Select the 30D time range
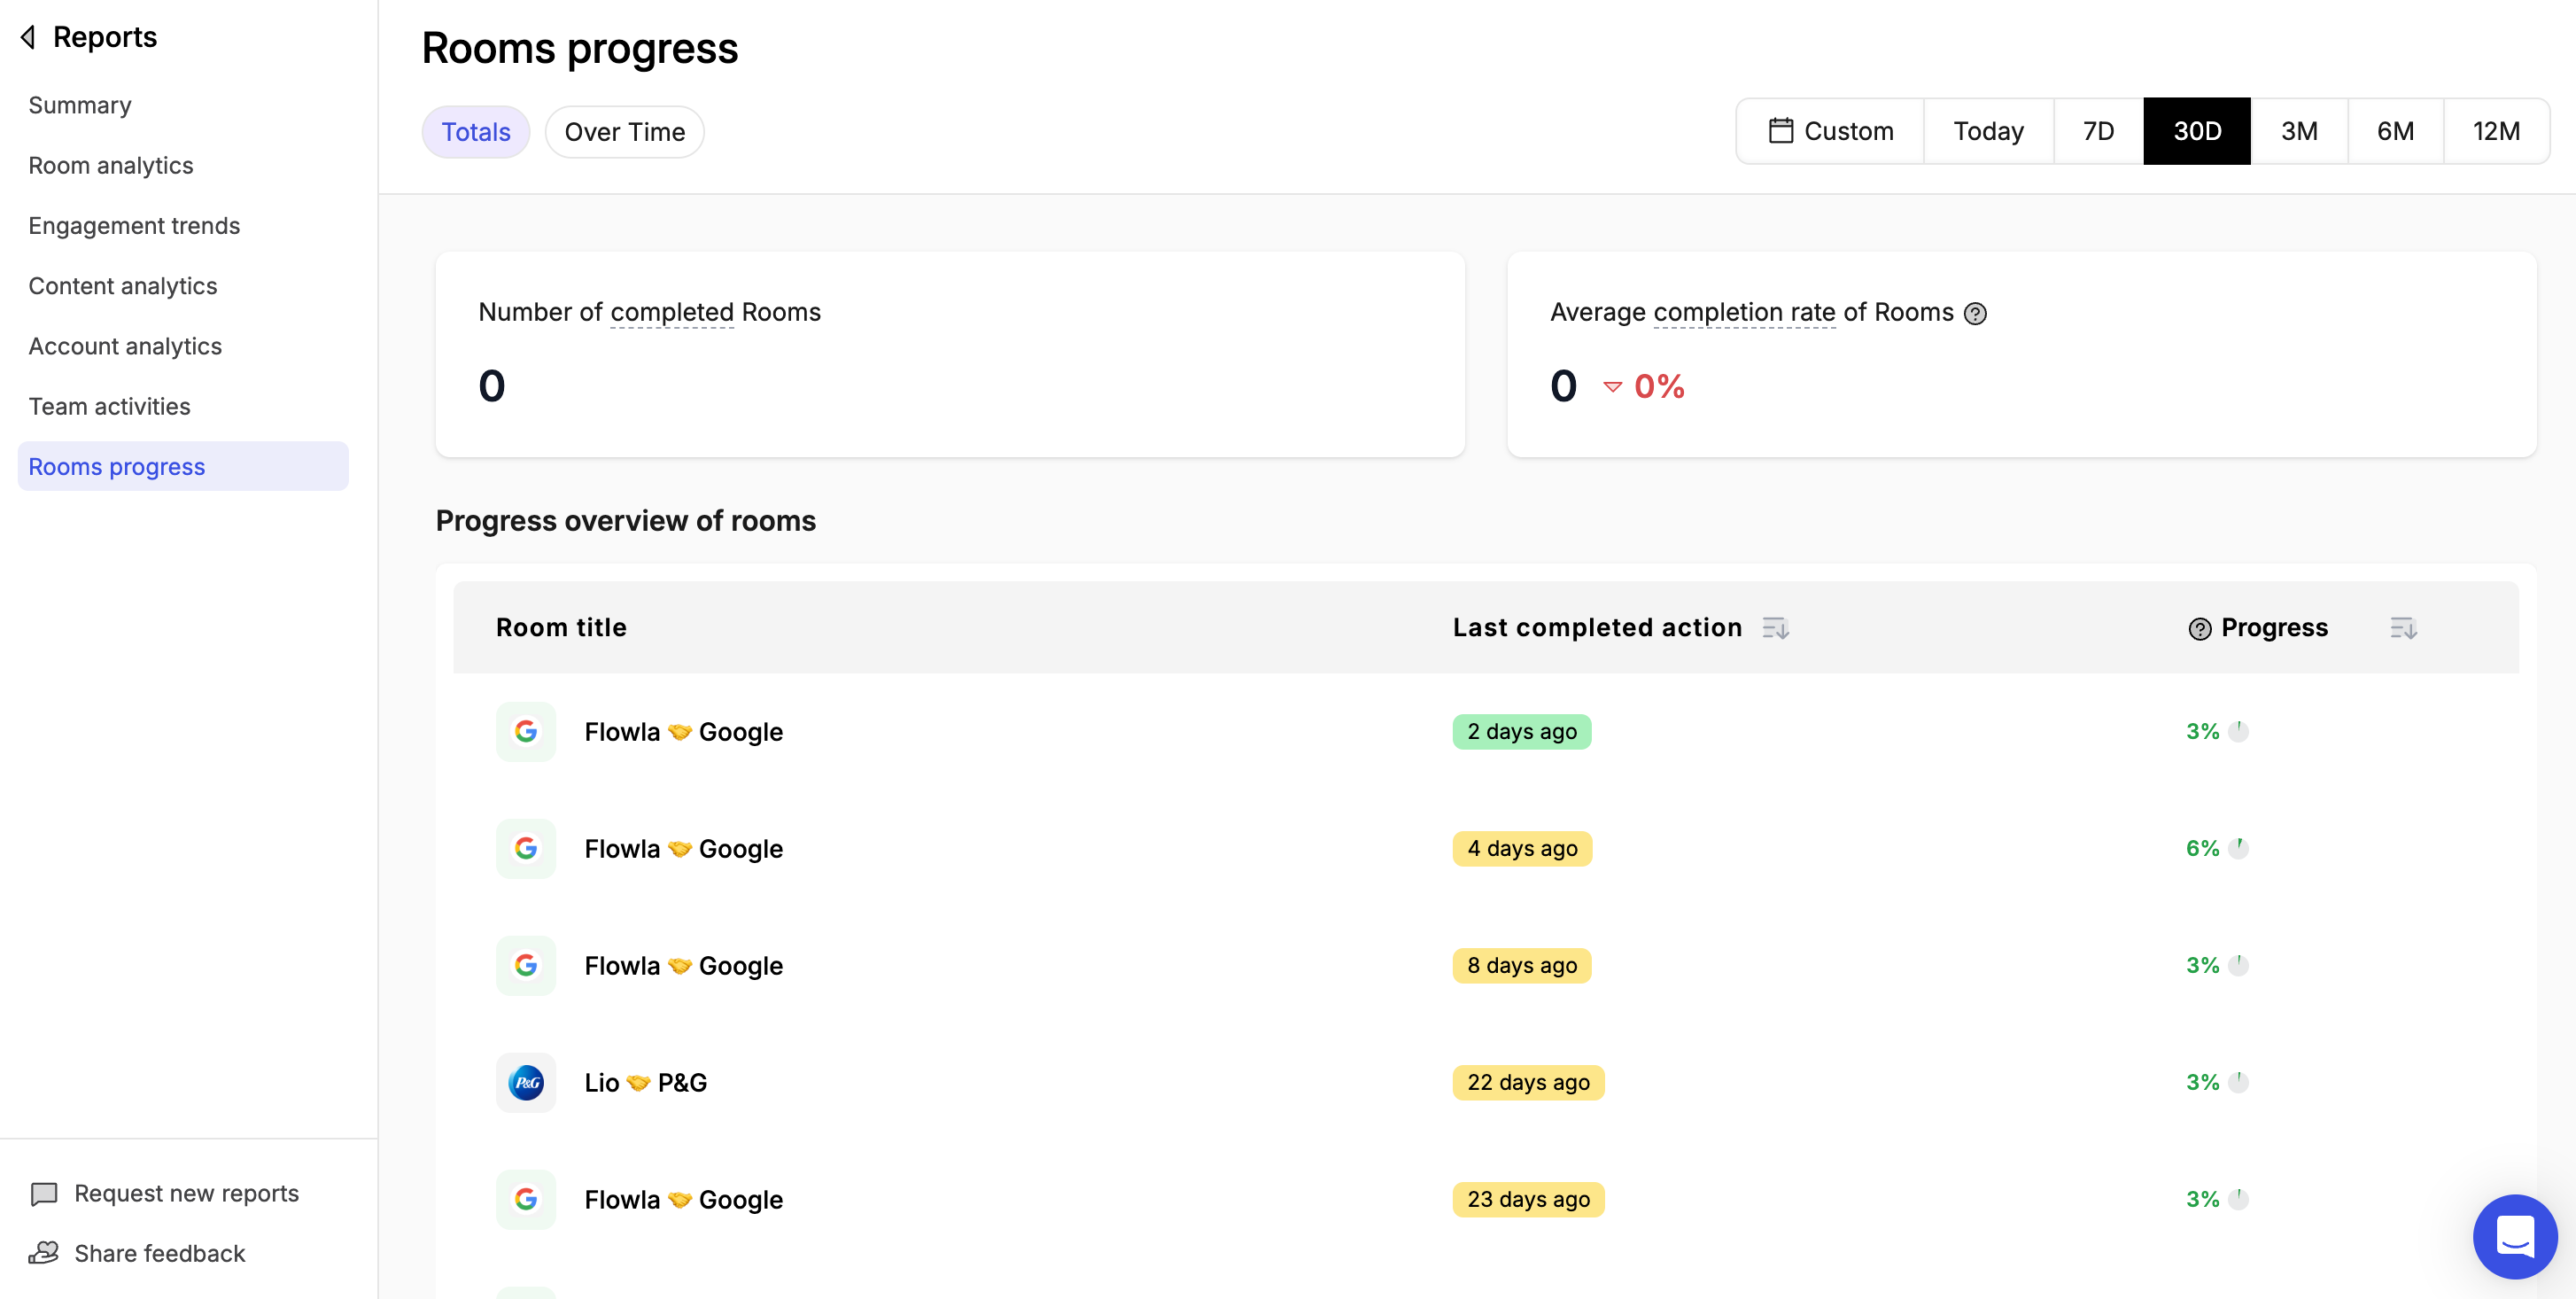 (2197, 131)
